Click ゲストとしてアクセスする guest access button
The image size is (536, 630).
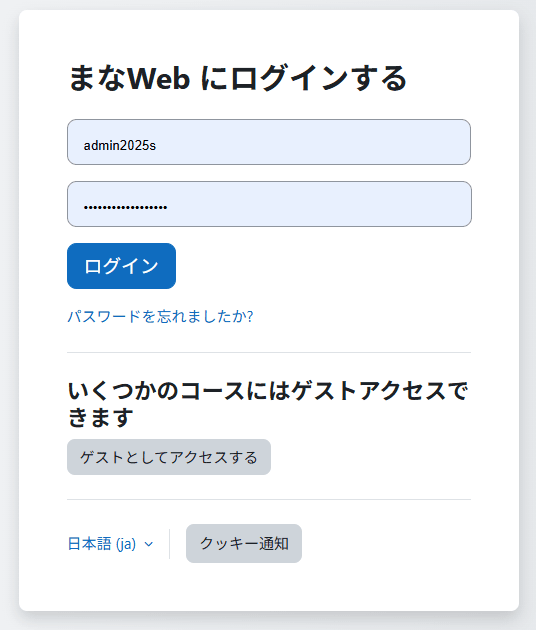[169, 457]
